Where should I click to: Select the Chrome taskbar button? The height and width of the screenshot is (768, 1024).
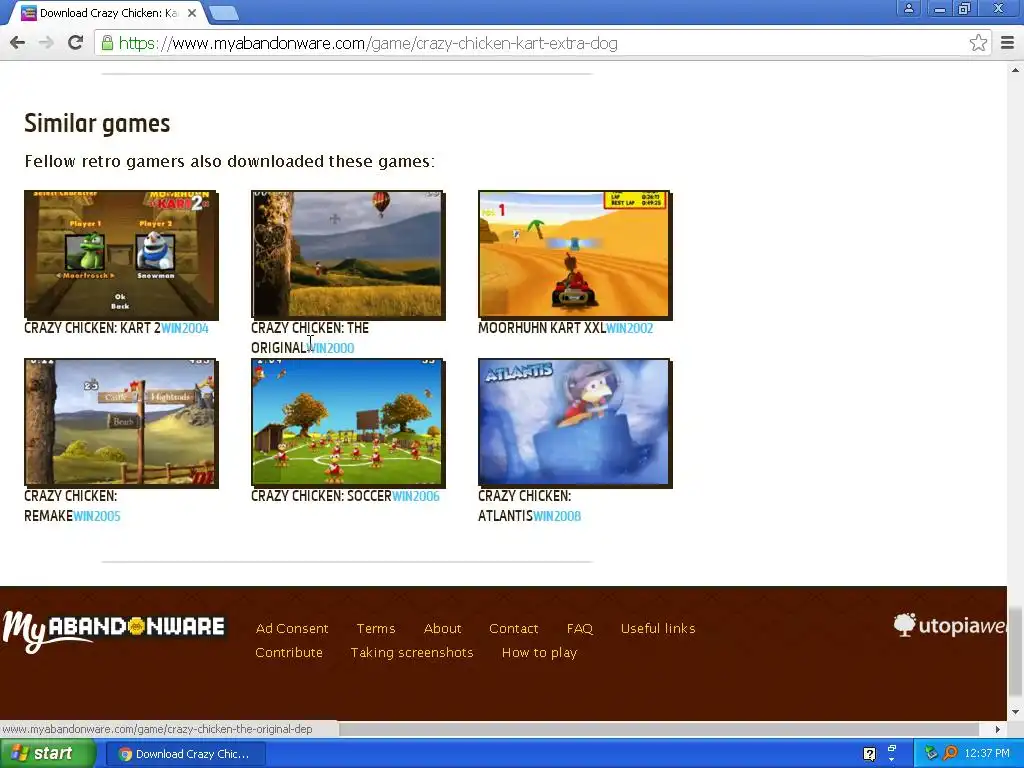185,754
